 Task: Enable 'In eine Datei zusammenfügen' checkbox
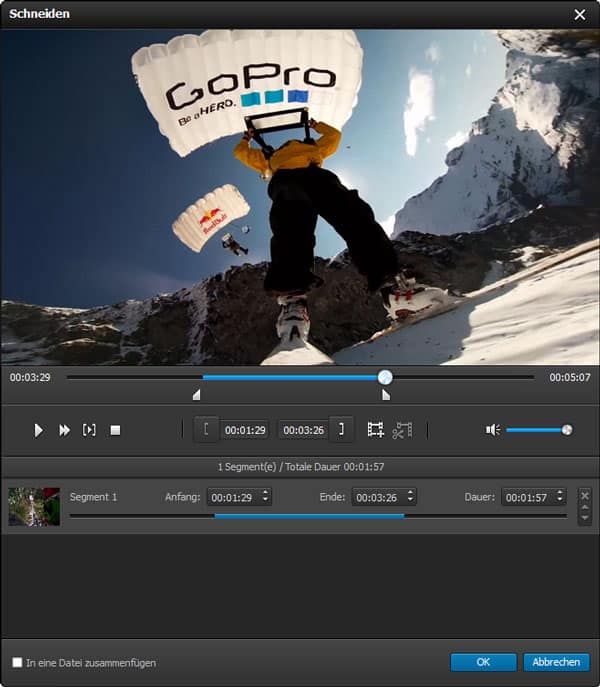(17, 662)
